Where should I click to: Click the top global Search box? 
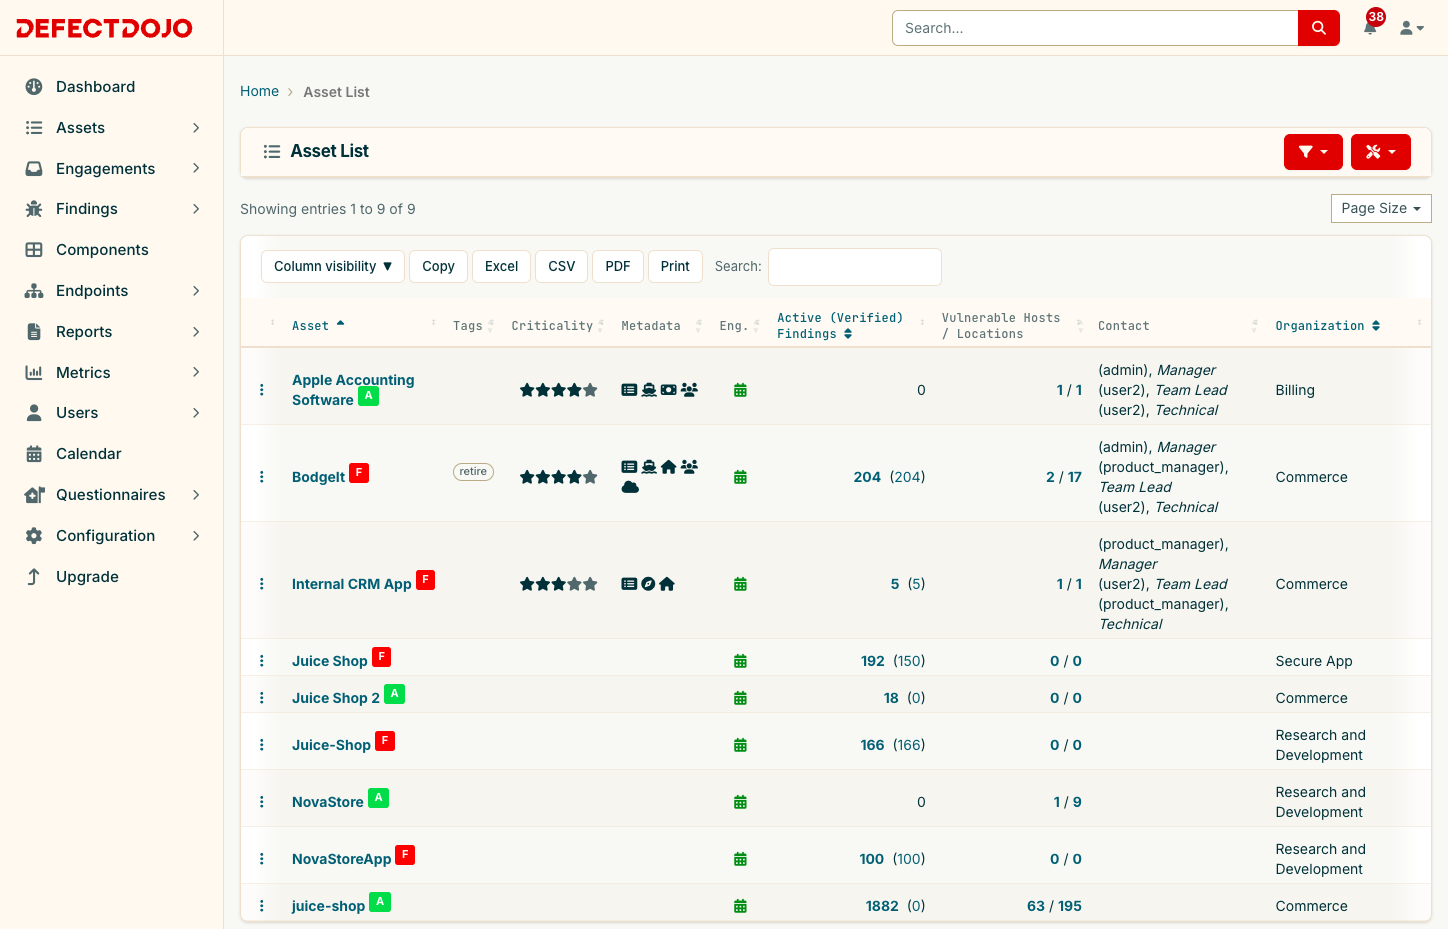(x=1095, y=28)
